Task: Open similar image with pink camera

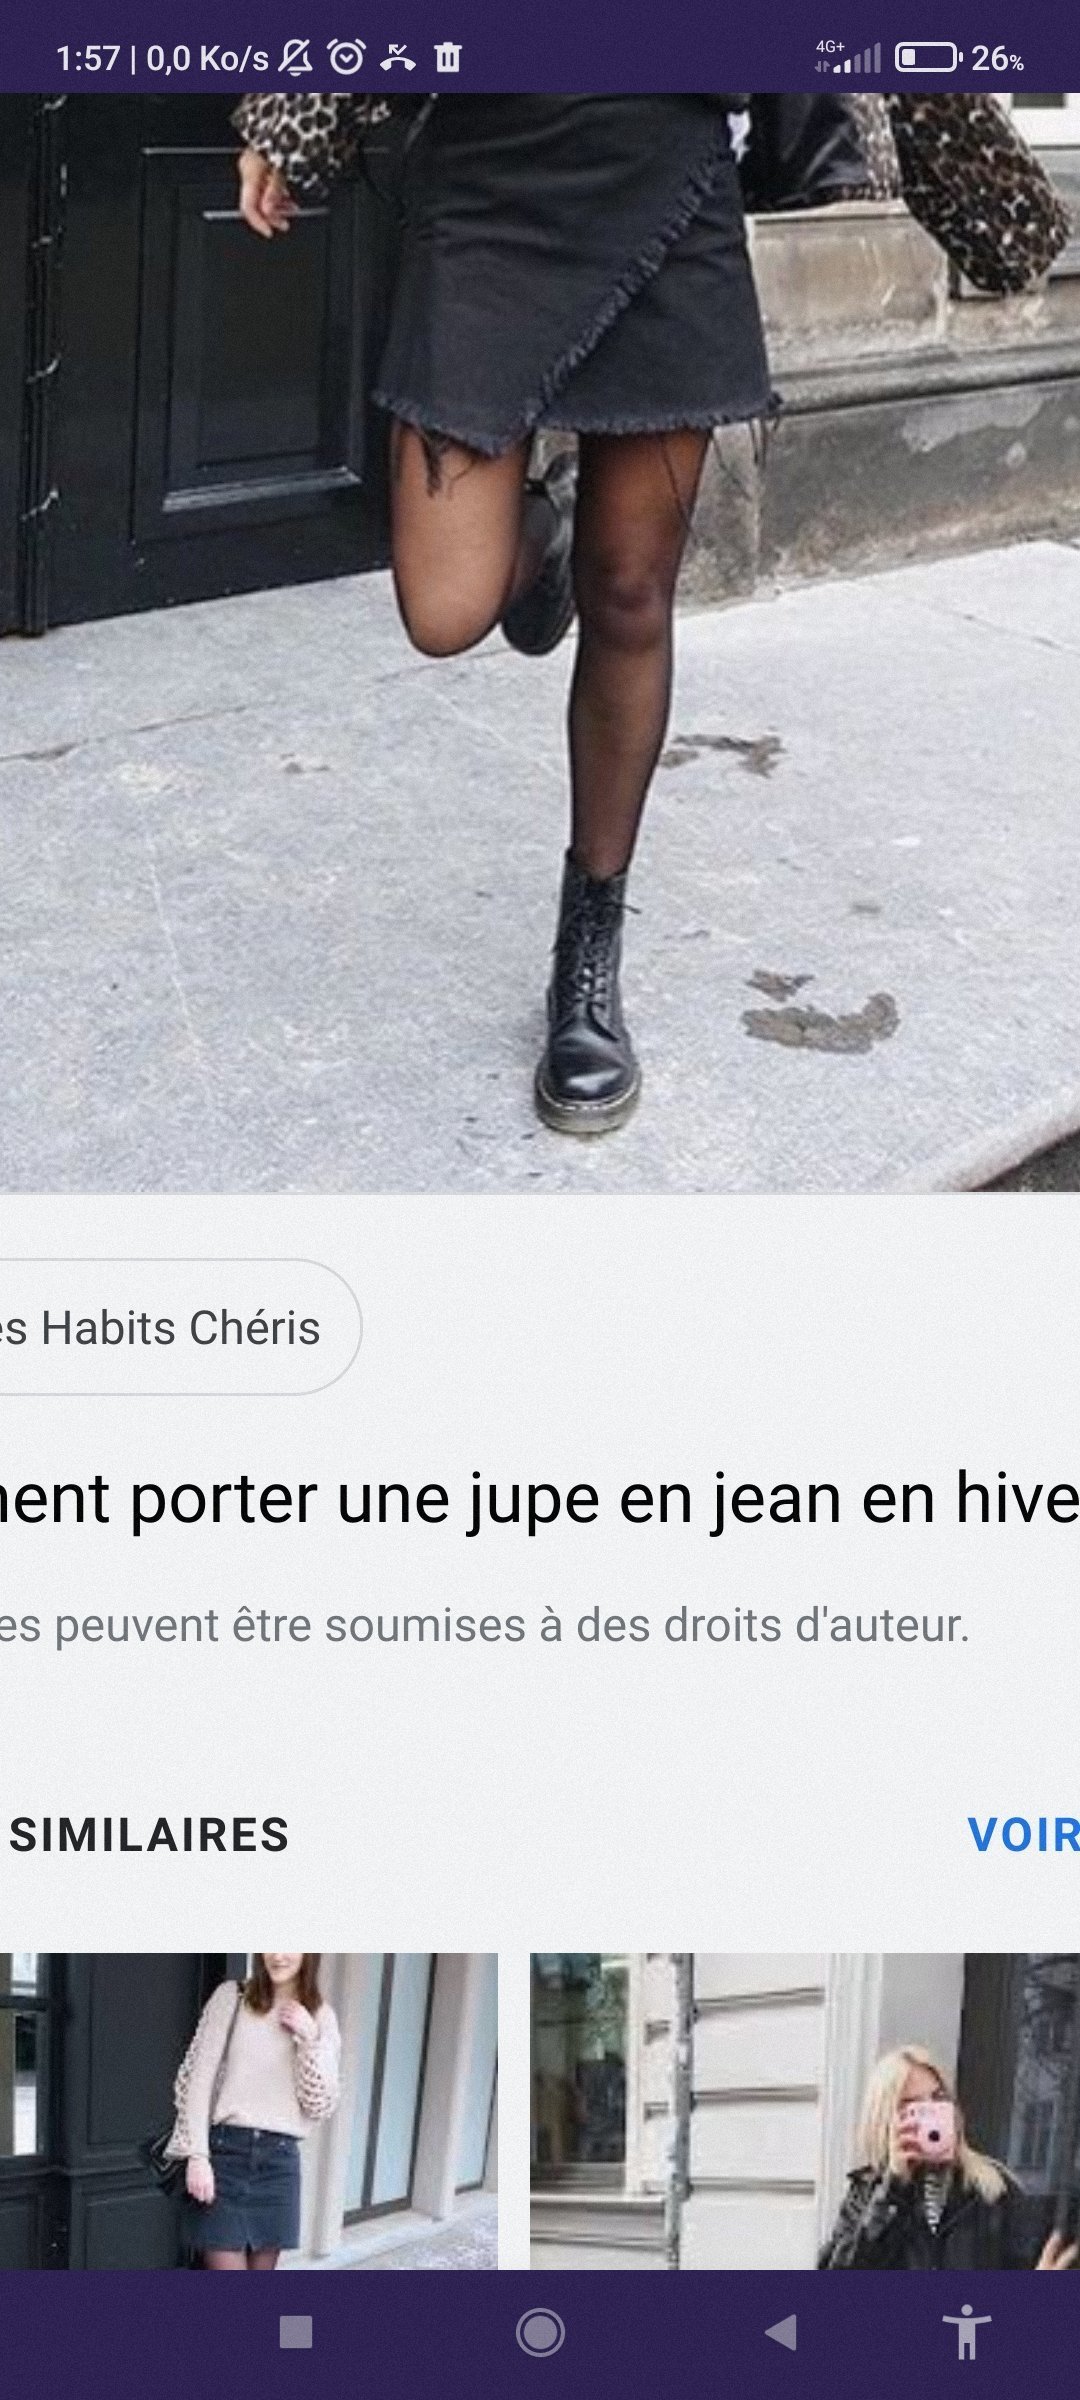Action: coord(805,2112)
